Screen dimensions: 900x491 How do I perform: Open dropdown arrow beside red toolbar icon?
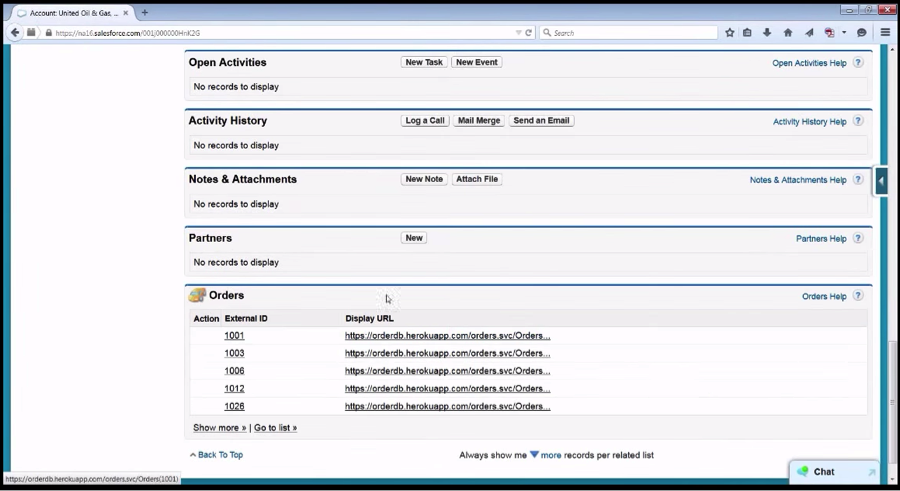tap(844, 33)
